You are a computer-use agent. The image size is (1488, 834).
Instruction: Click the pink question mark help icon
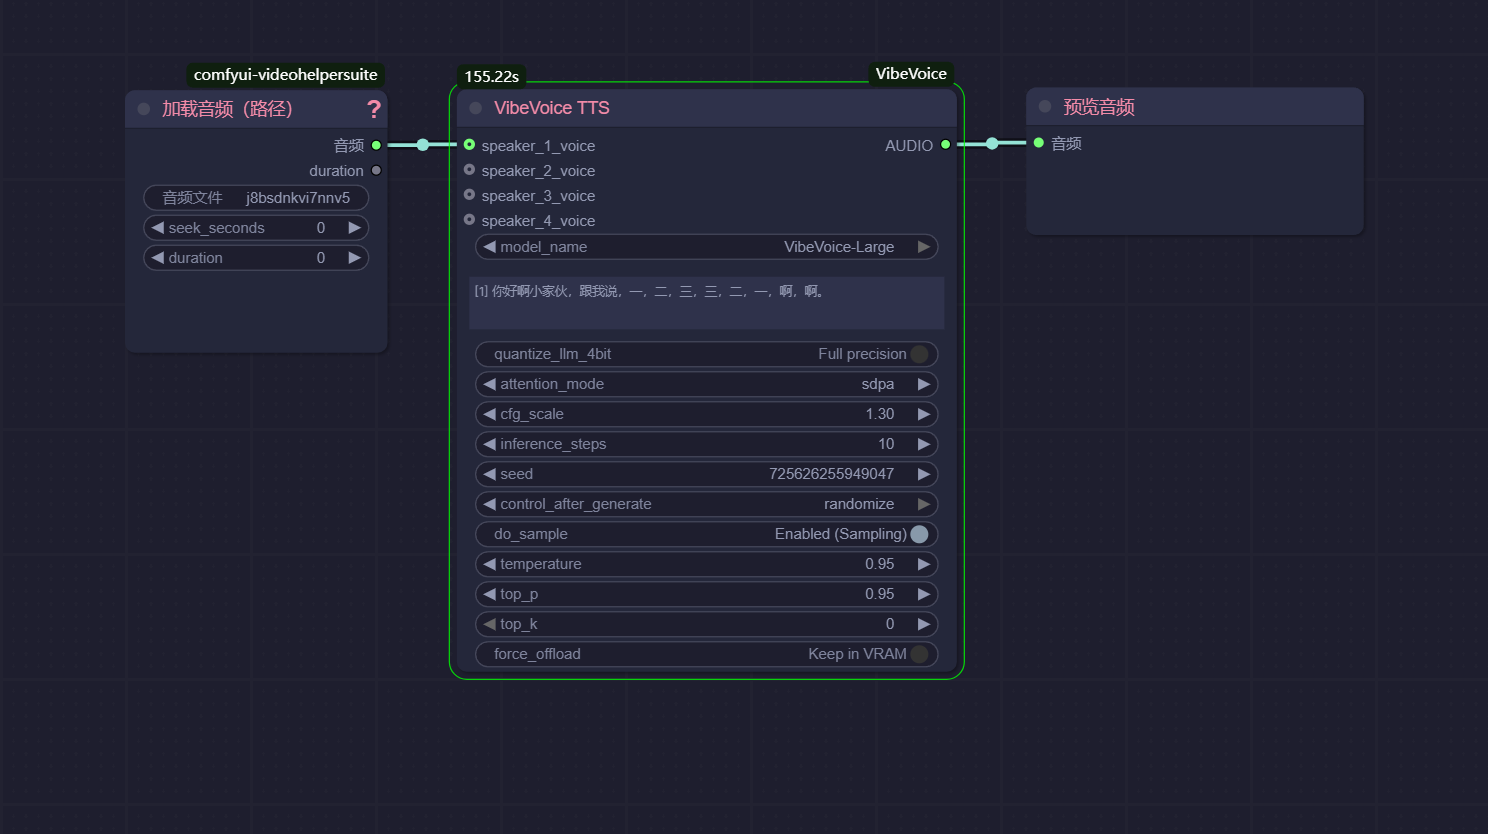pyautogui.click(x=374, y=109)
